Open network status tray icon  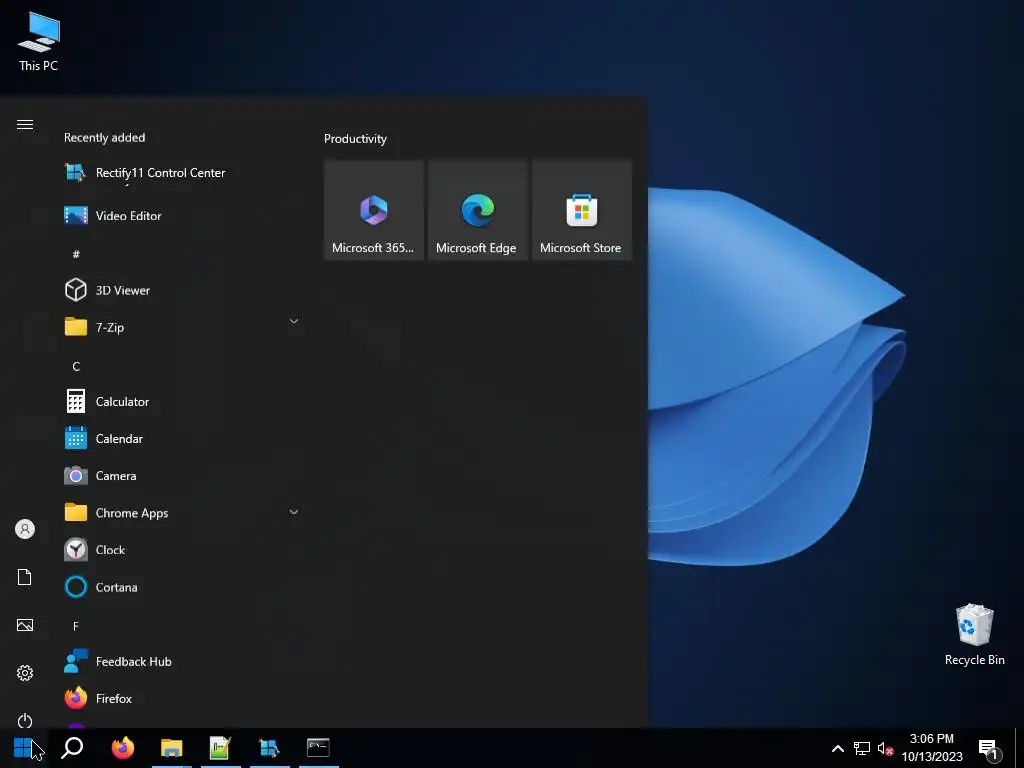(862, 748)
